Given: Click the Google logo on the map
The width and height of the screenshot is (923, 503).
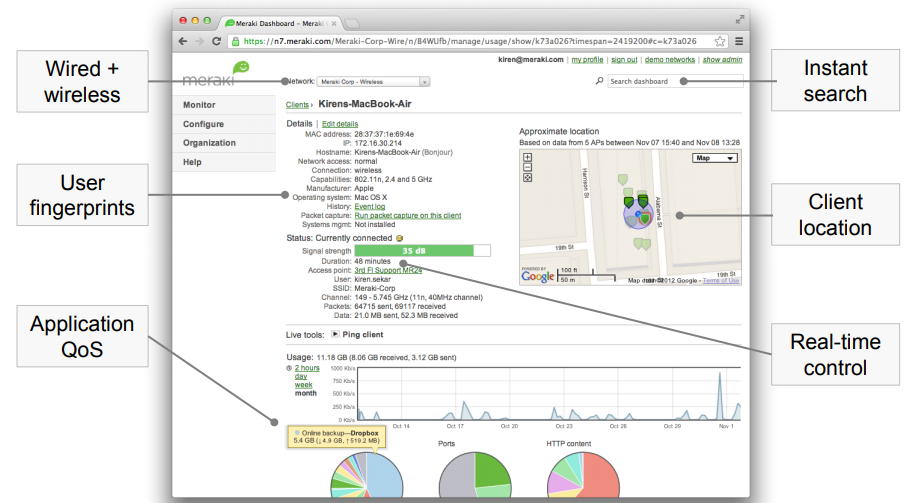Looking at the screenshot, I should tap(537, 276).
